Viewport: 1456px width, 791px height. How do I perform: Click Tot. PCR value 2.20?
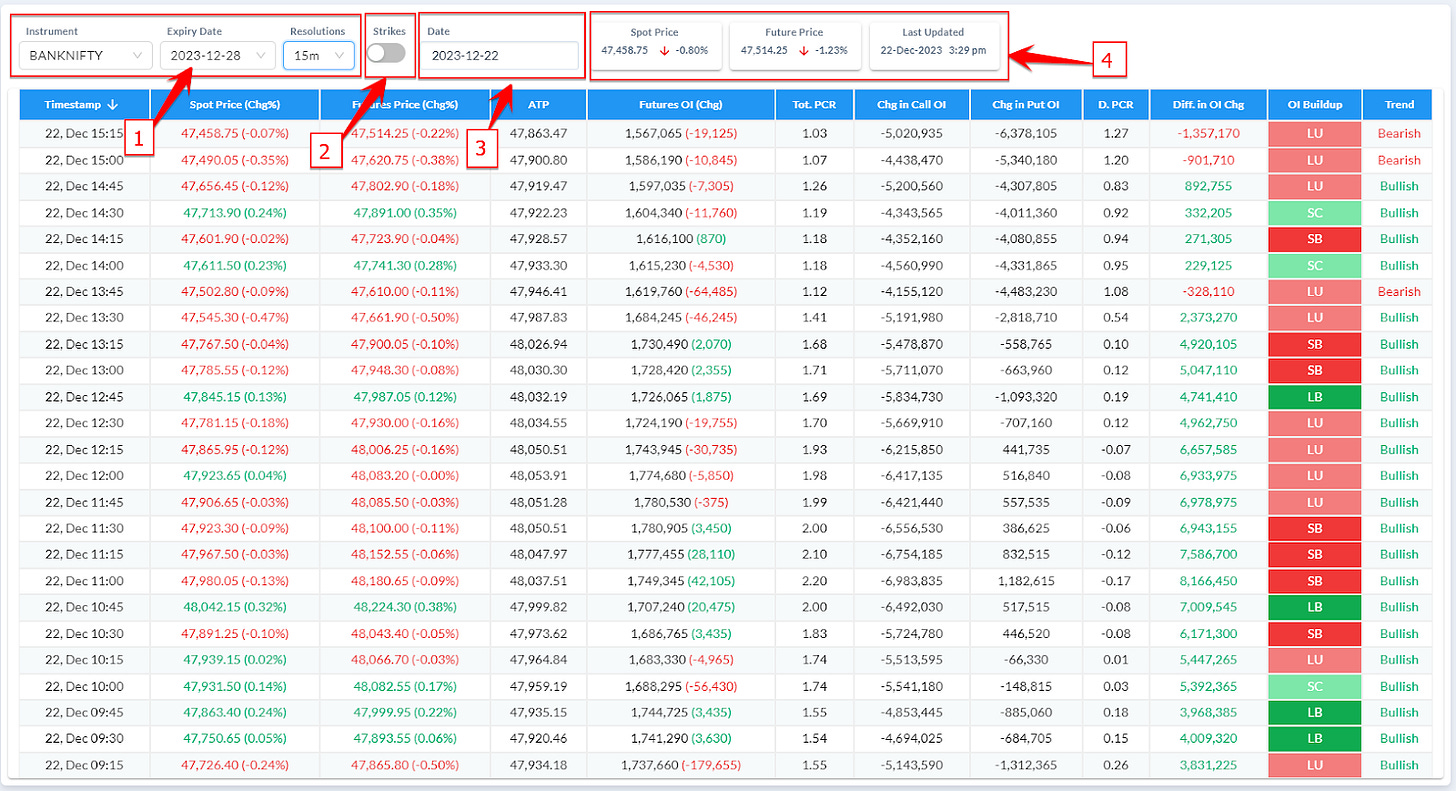pos(814,580)
